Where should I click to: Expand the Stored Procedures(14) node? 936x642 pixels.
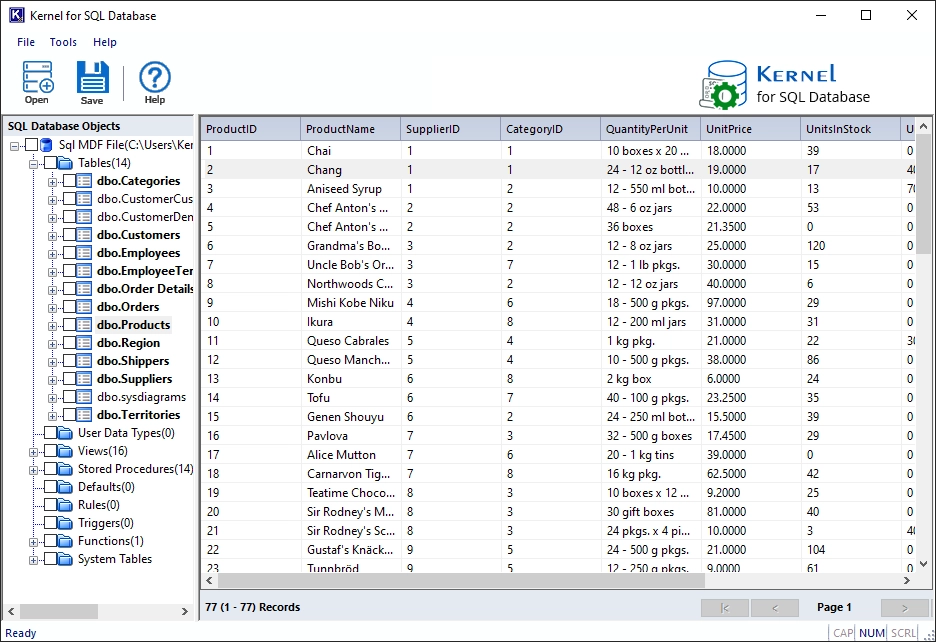(33, 470)
